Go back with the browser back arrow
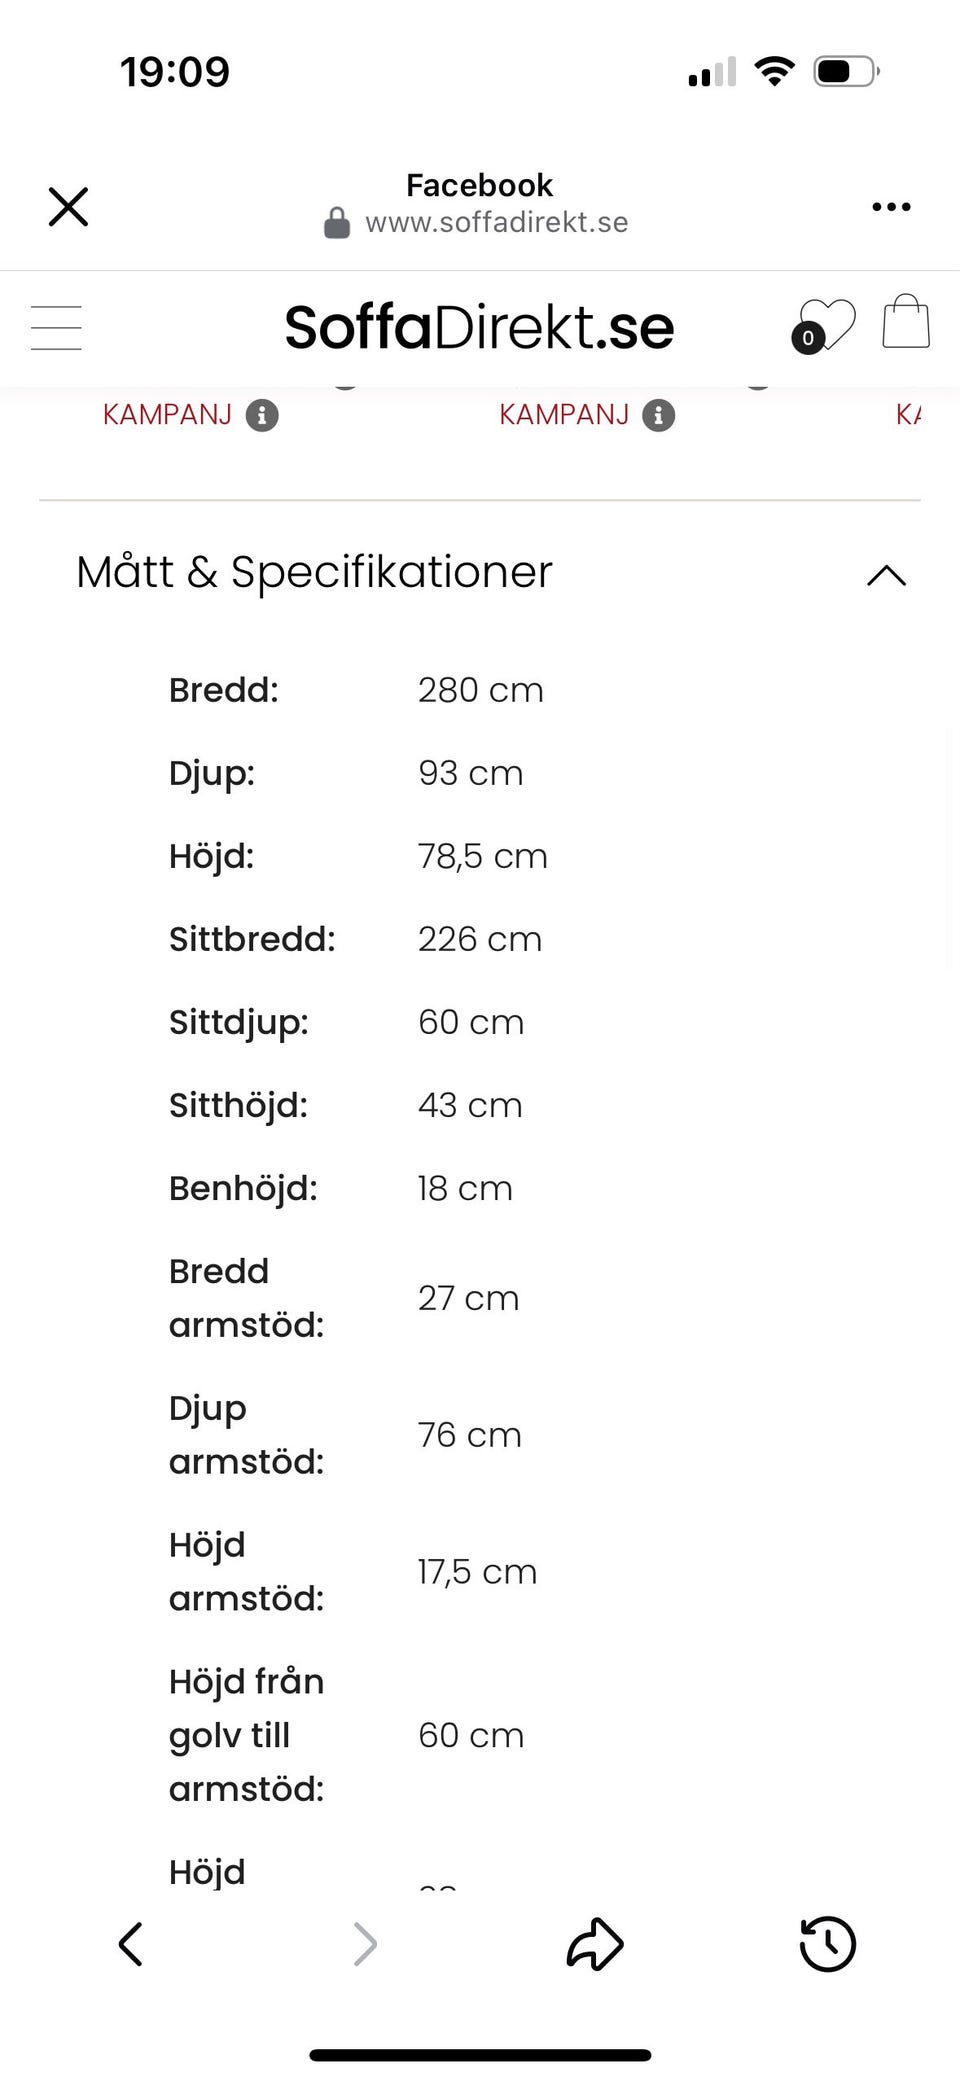Viewport: 960px width, 2081px height. click(x=131, y=1944)
